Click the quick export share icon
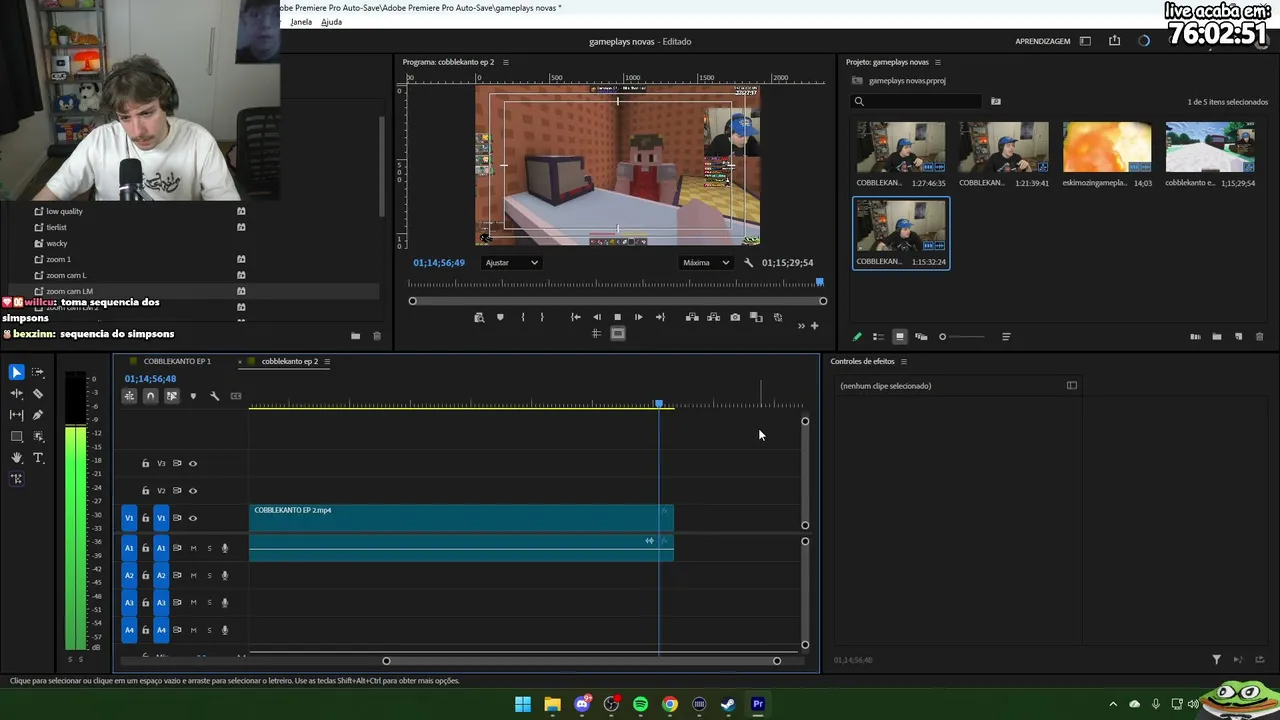The width and height of the screenshot is (1280, 720). coord(1114,41)
